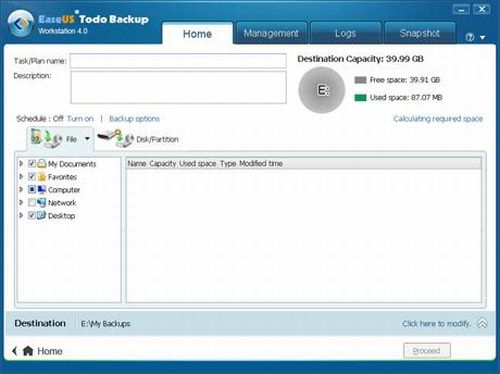500x374 pixels.
Task: Click the E:\My Backups destination path
Action: [106, 324]
